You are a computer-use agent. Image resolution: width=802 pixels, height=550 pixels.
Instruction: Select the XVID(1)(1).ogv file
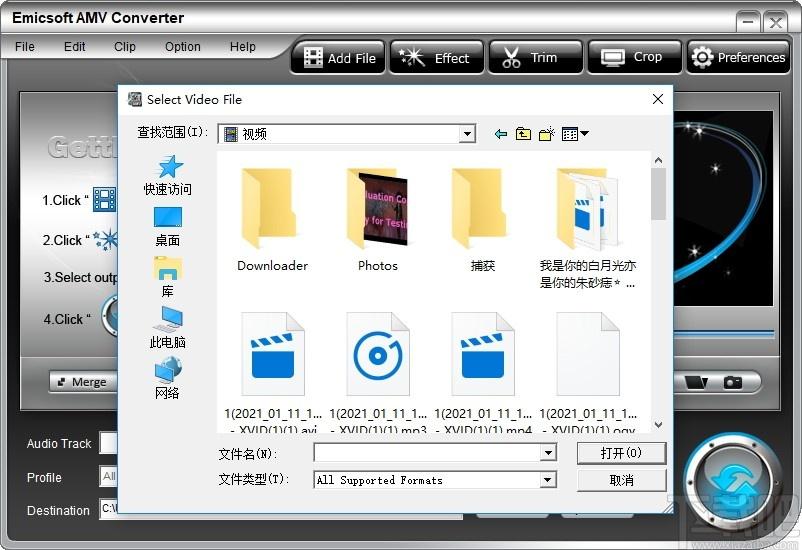(588, 372)
